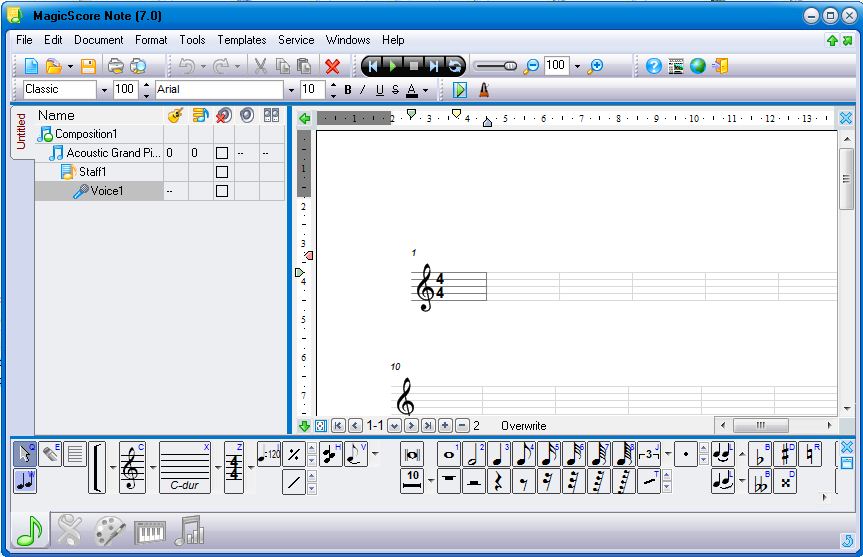Apply the natural accidental
The image size is (863, 557).
(810, 455)
